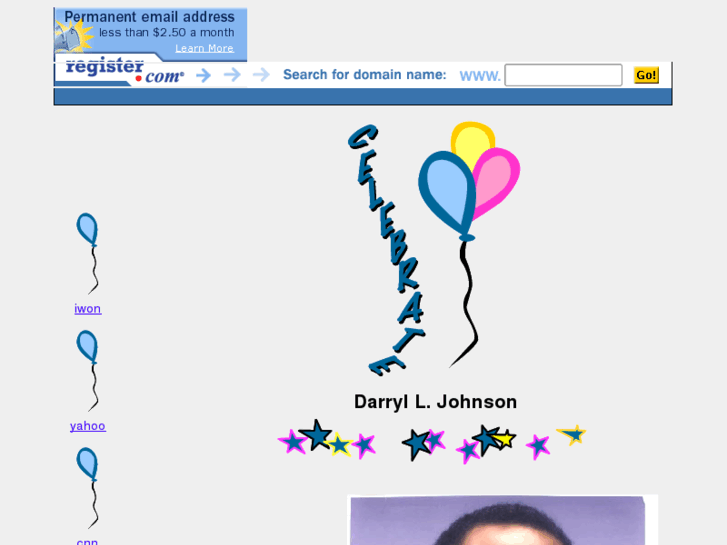Click the mailbox icon in email ad
This screenshot has width=727, height=545.
click(x=73, y=36)
